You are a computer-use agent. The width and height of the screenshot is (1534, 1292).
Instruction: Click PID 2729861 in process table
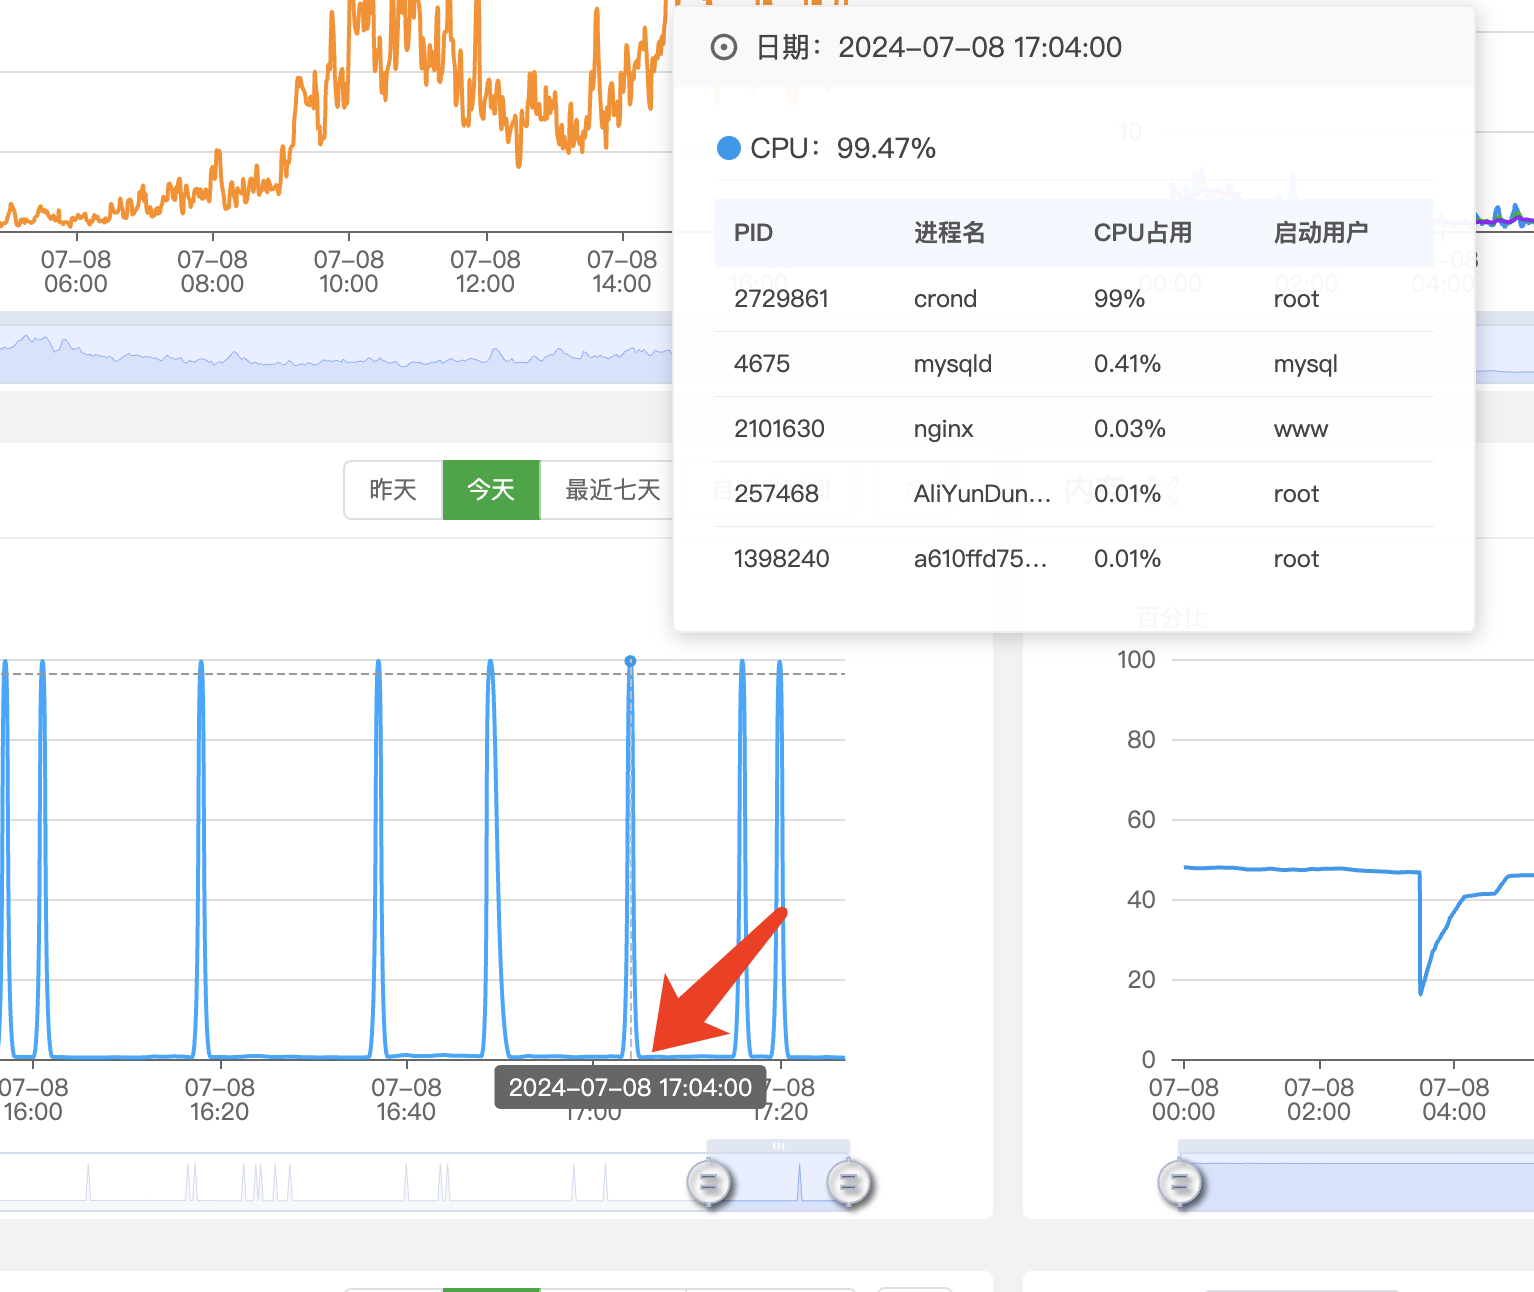pos(781,299)
